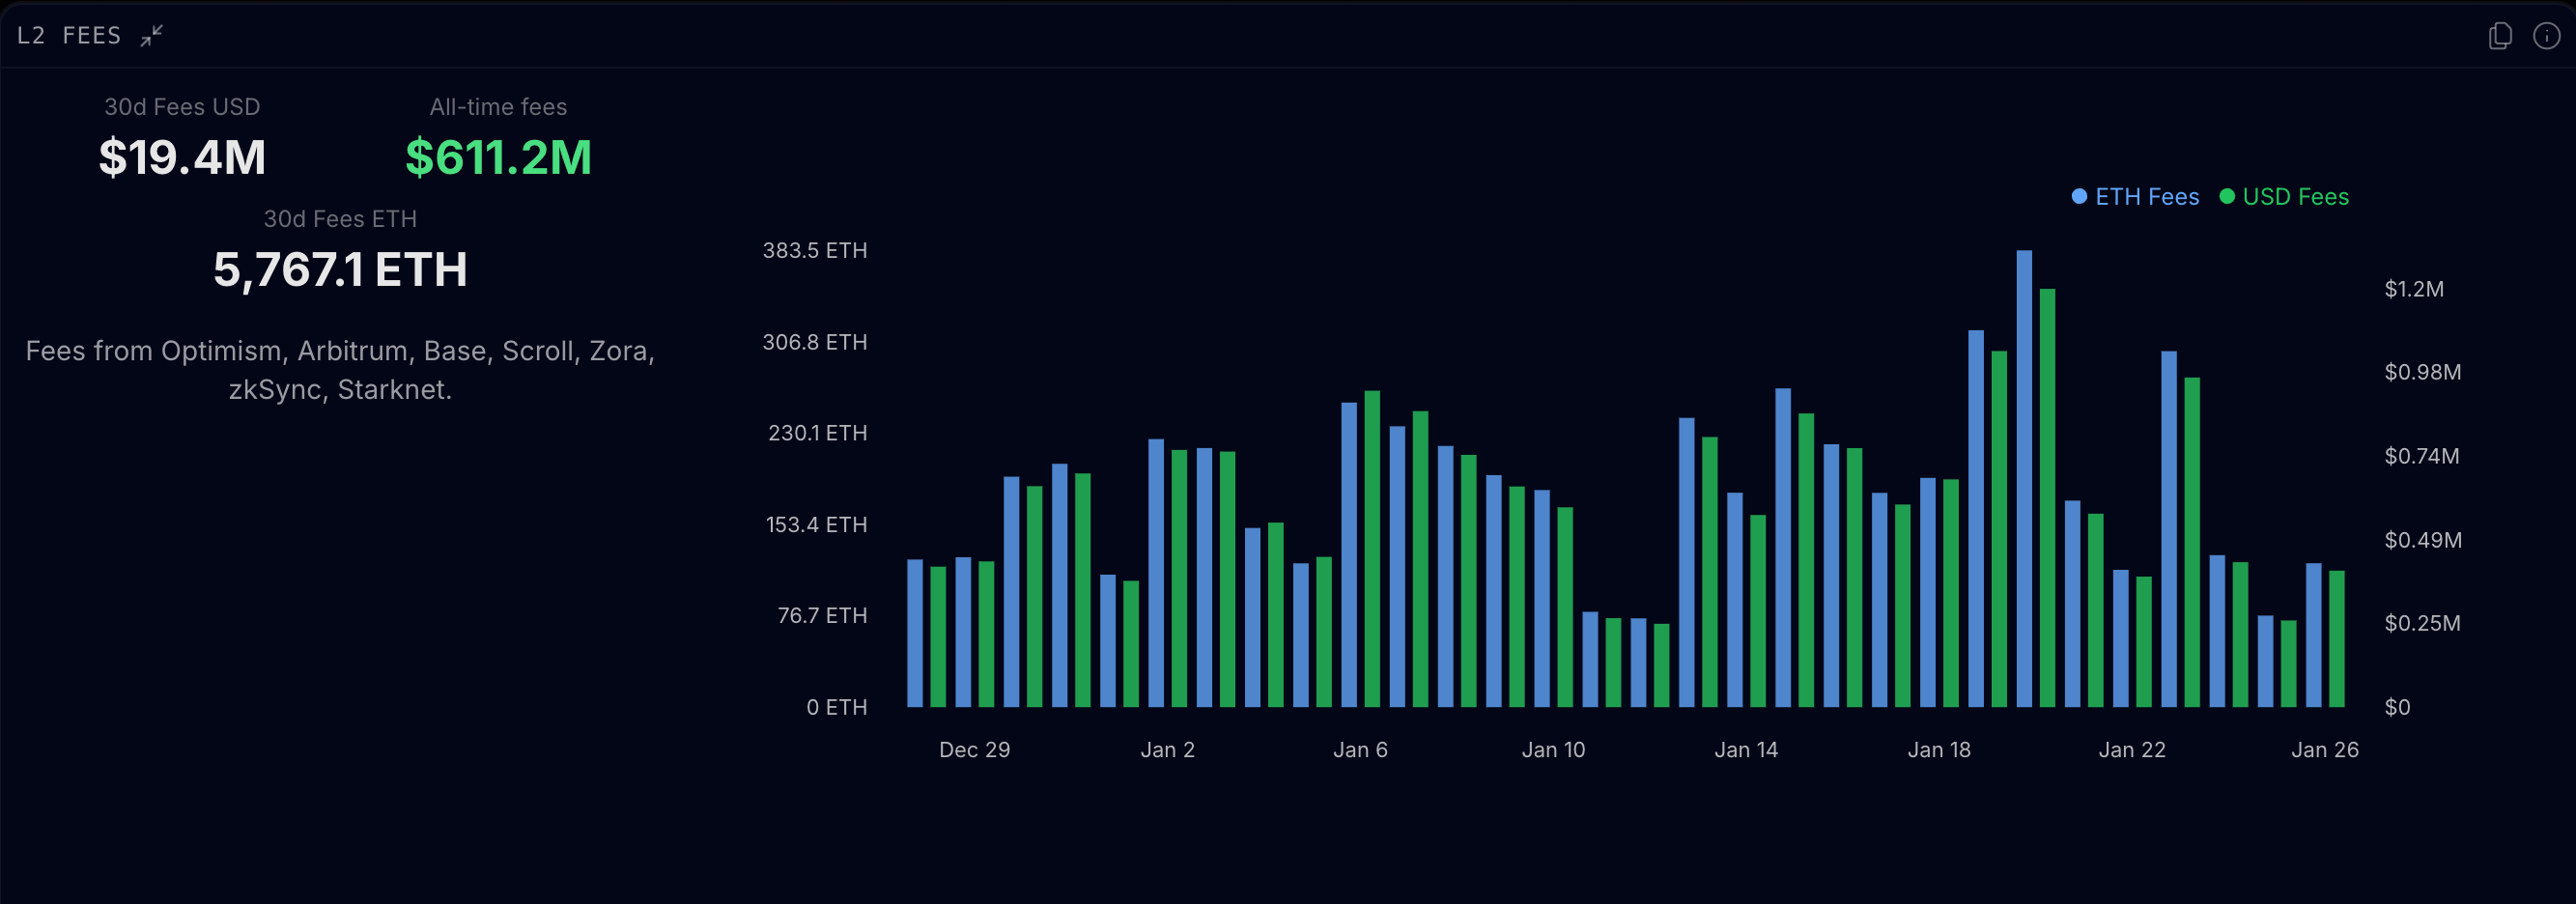The image size is (2576, 904).
Task: Click the Jan 26 axis date label
Action: [x=2325, y=750]
